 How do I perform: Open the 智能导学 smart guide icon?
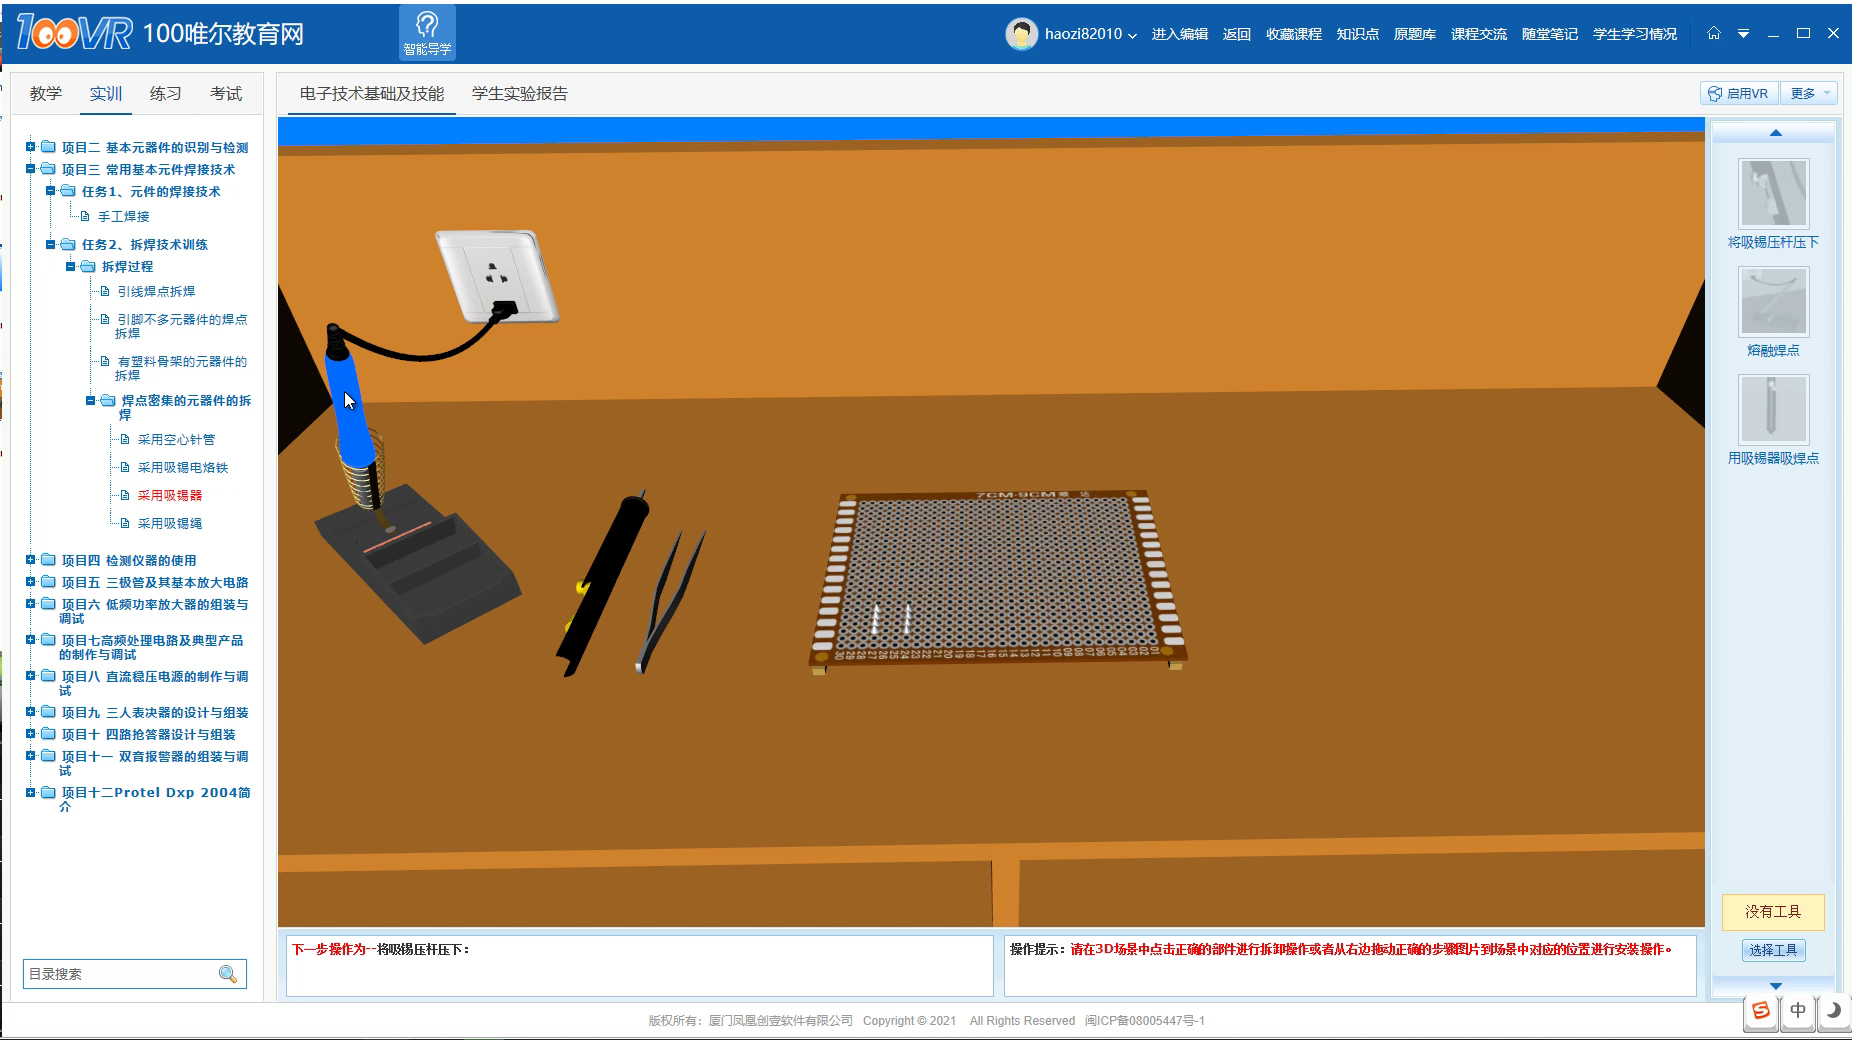[x=427, y=33]
